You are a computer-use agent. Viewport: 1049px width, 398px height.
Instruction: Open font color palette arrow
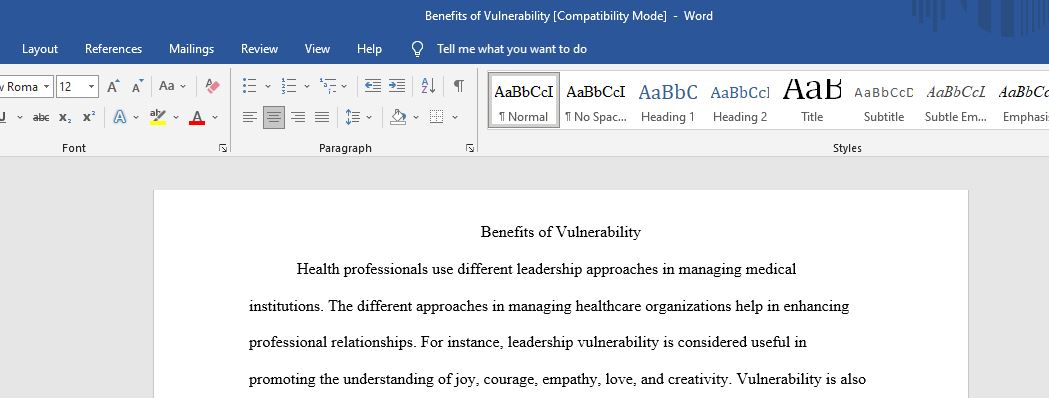point(215,117)
